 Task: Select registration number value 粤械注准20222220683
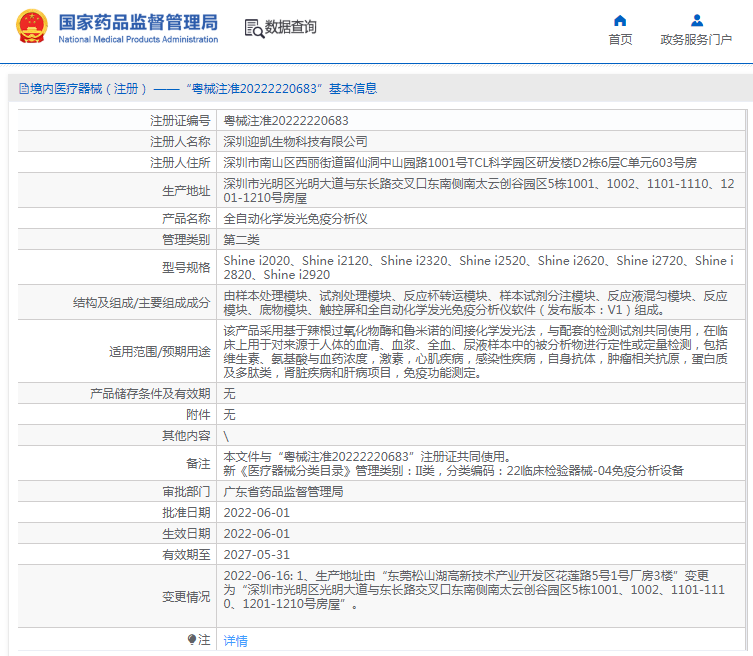[x=286, y=121]
